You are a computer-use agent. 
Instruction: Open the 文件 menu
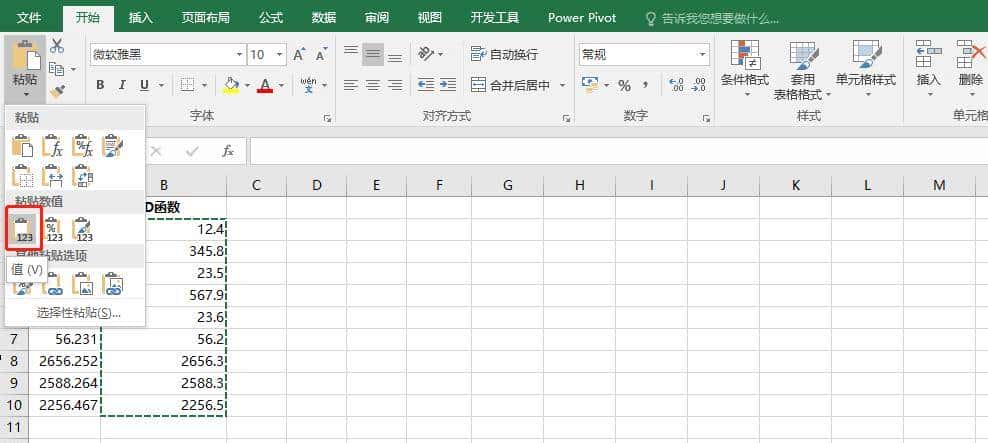point(30,18)
